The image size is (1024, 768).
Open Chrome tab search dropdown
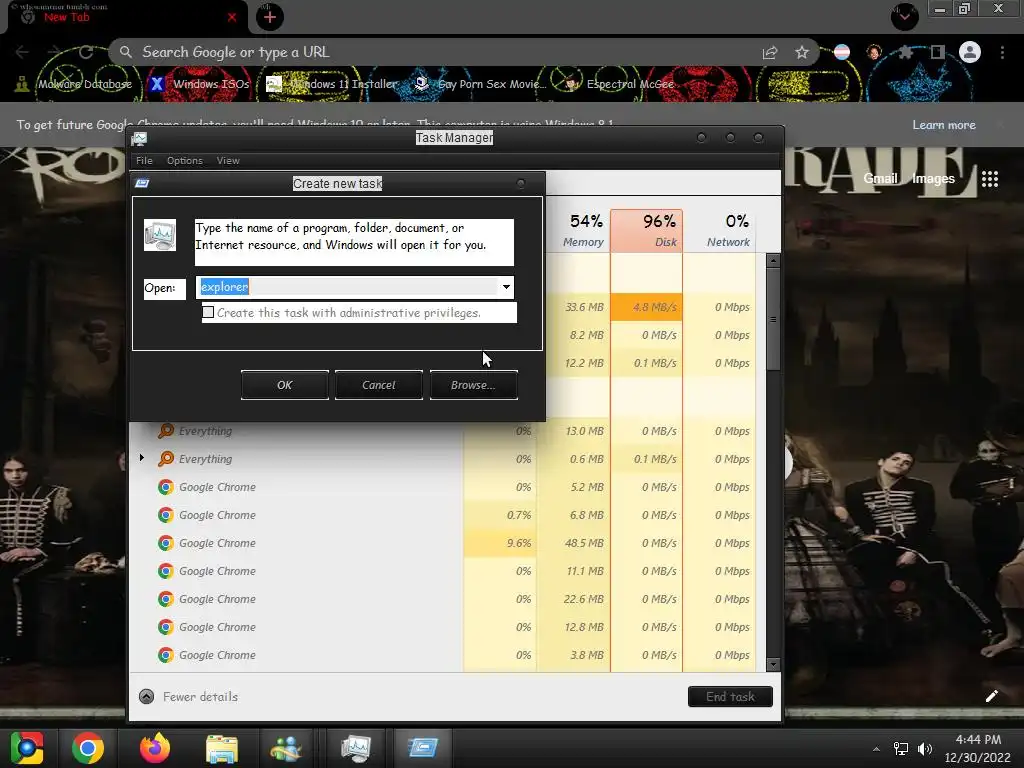pos(904,16)
